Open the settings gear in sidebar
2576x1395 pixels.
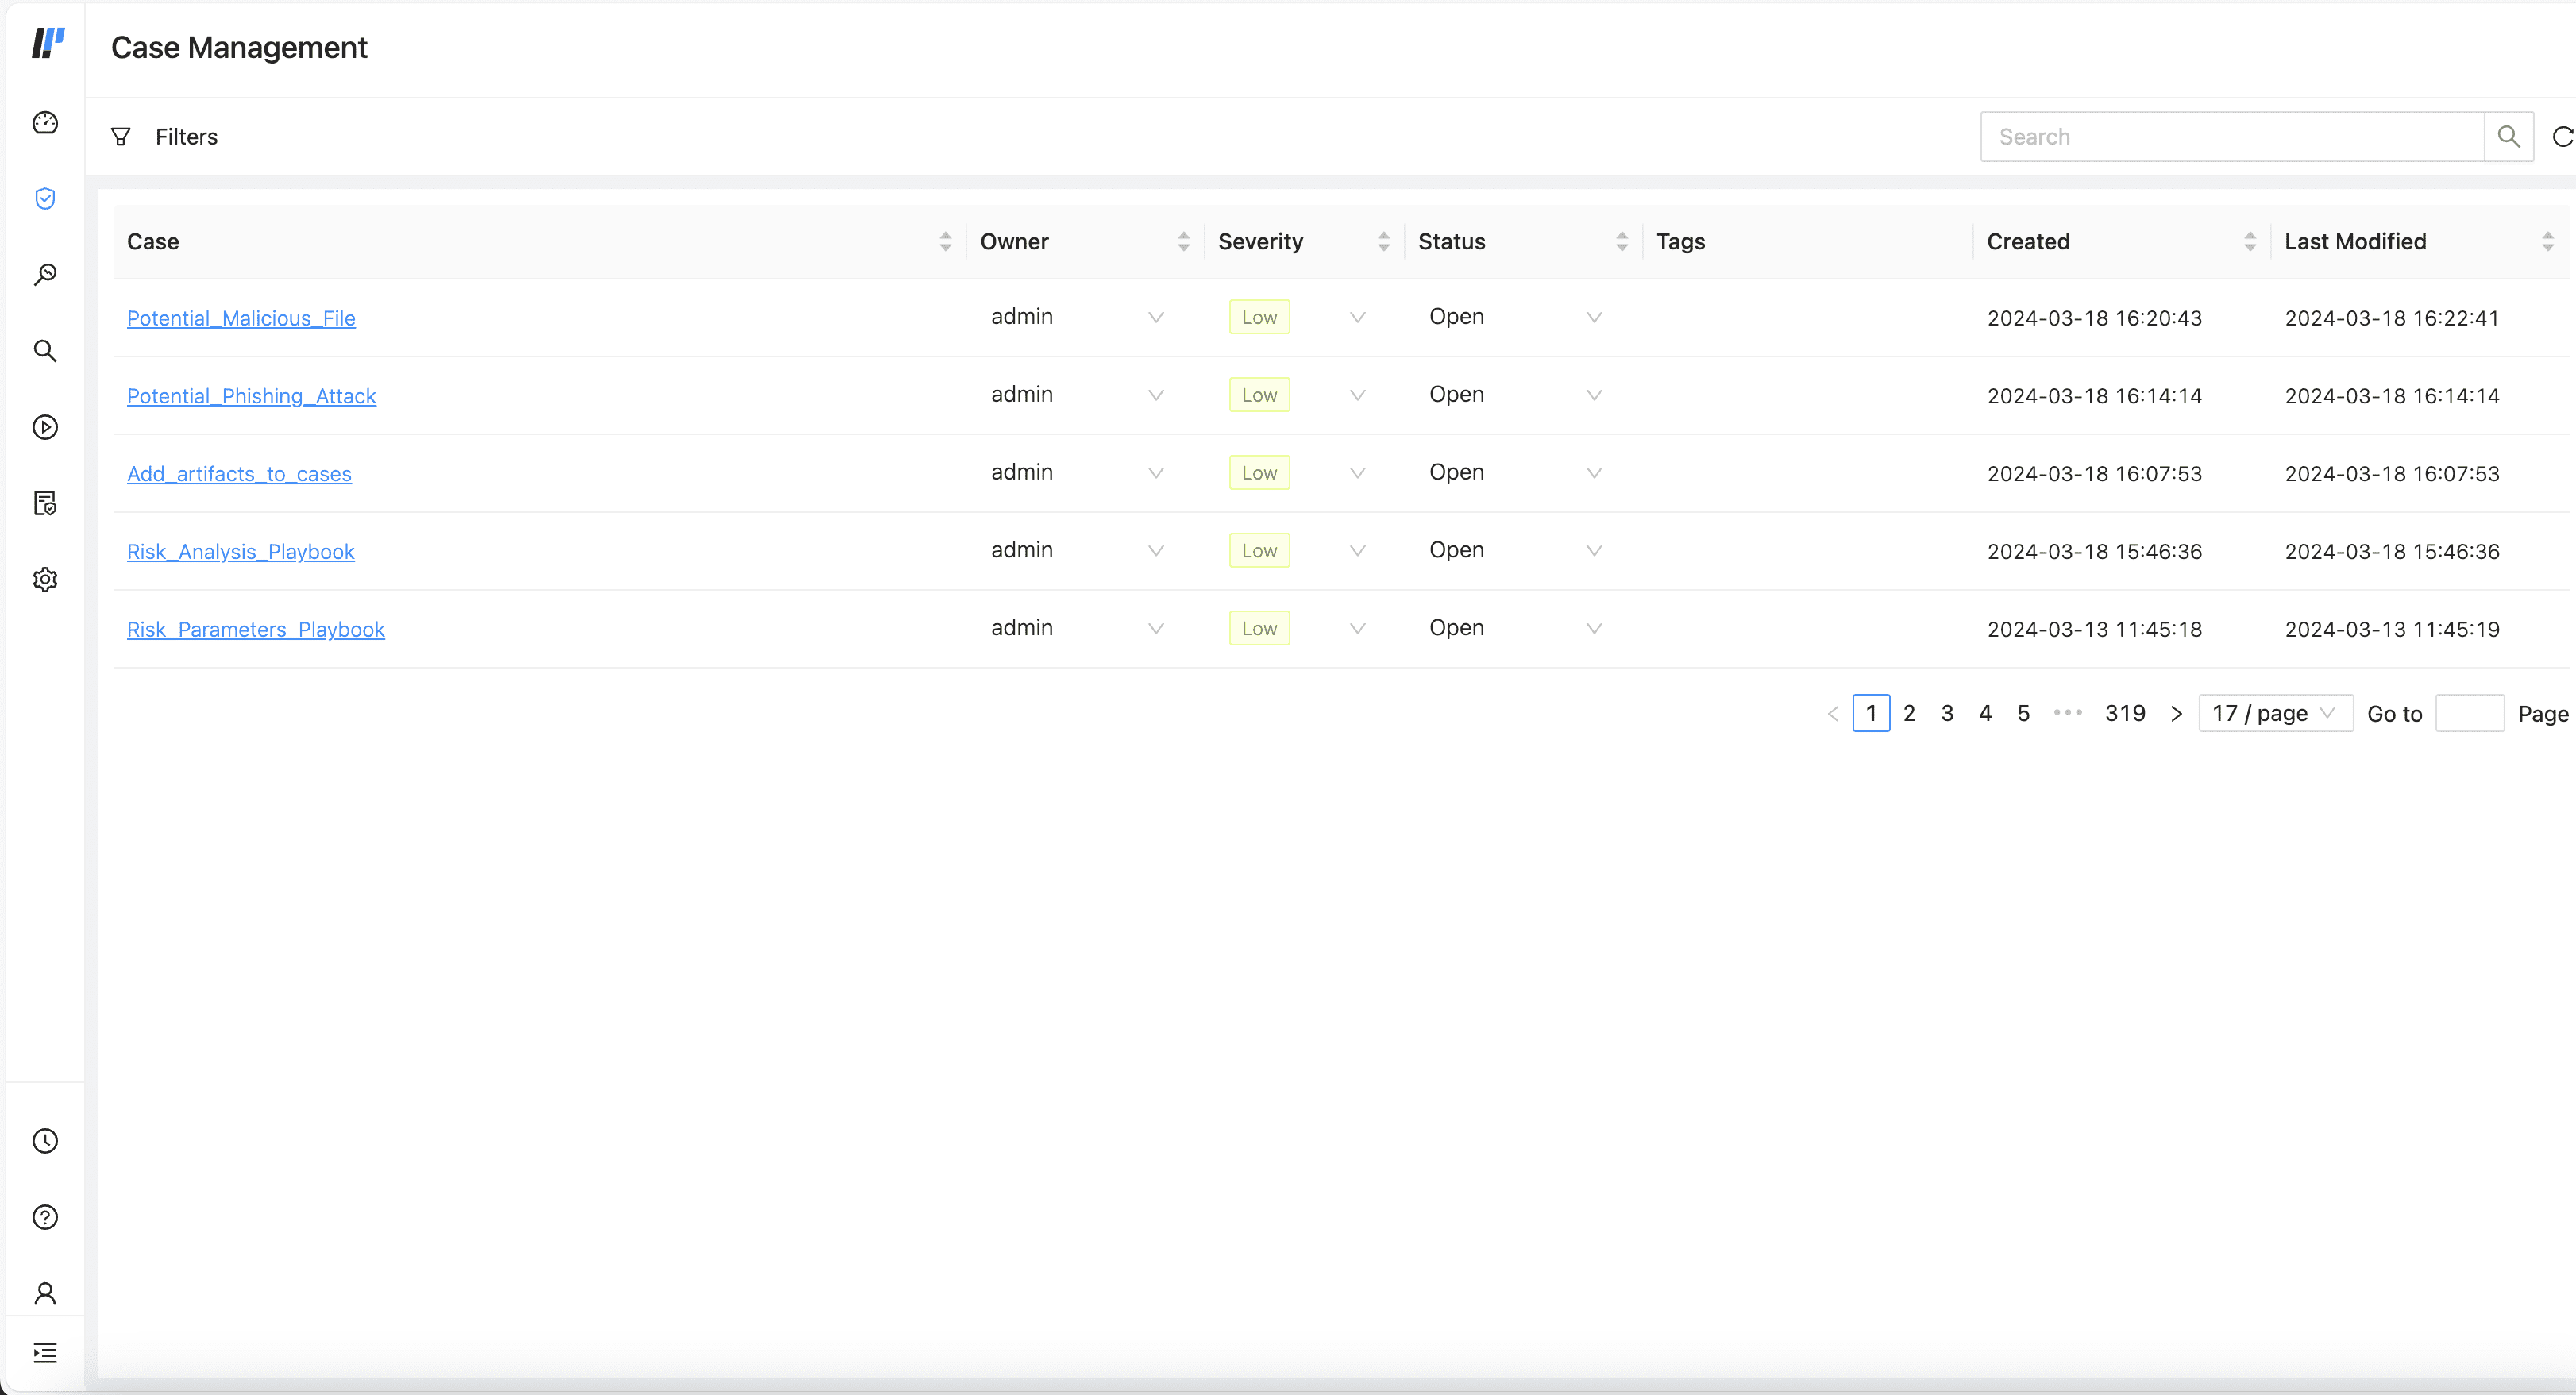45,580
